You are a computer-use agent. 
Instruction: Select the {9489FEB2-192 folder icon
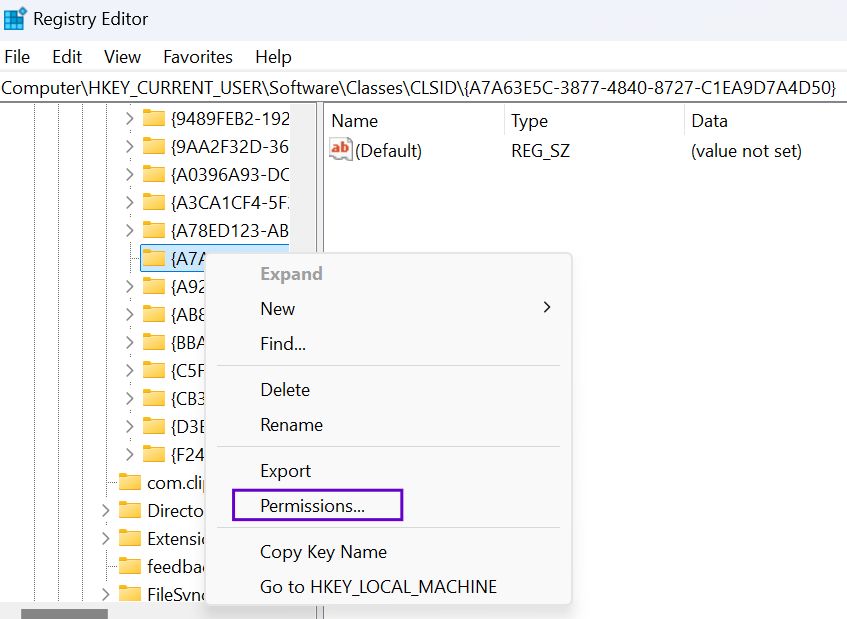(x=153, y=119)
